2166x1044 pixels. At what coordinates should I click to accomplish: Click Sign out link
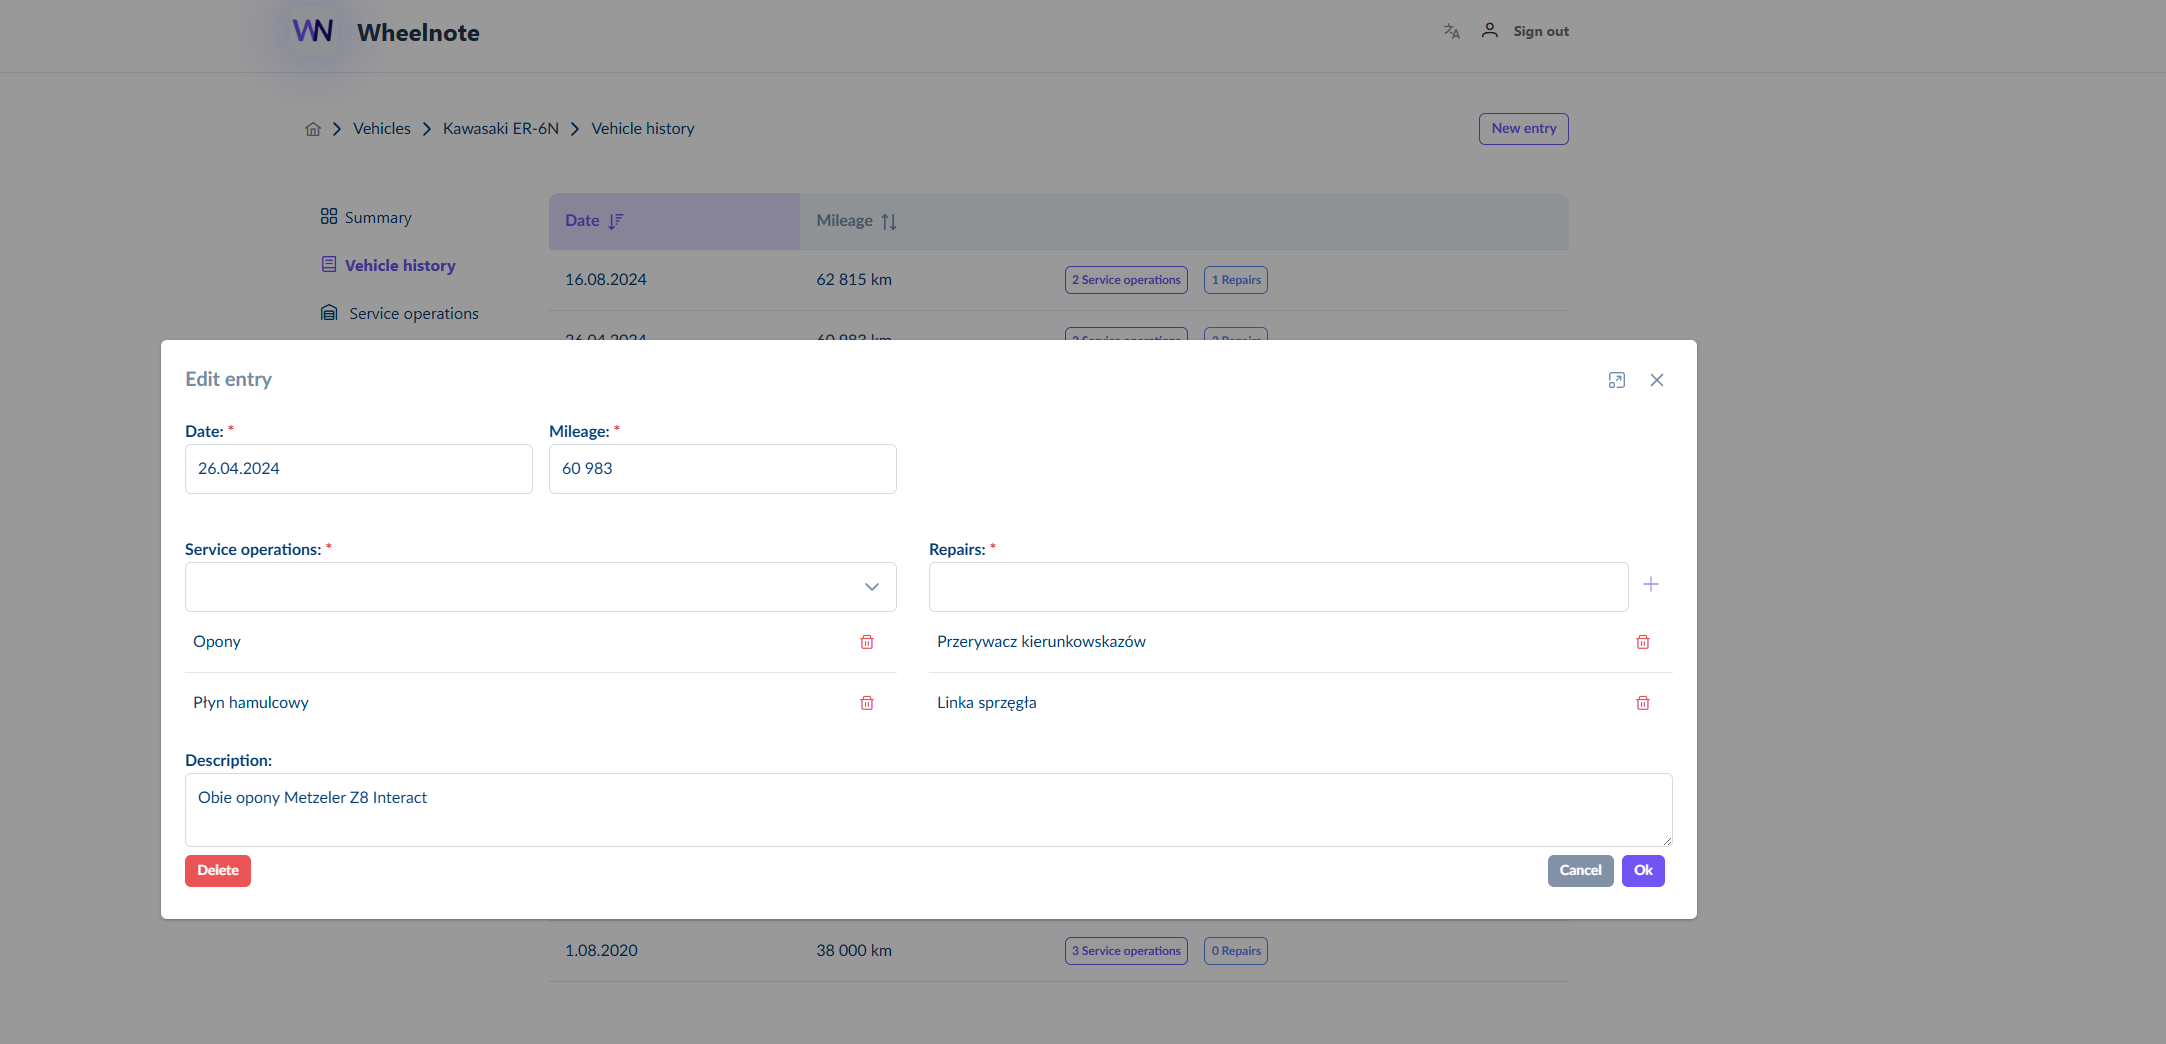(1541, 31)
